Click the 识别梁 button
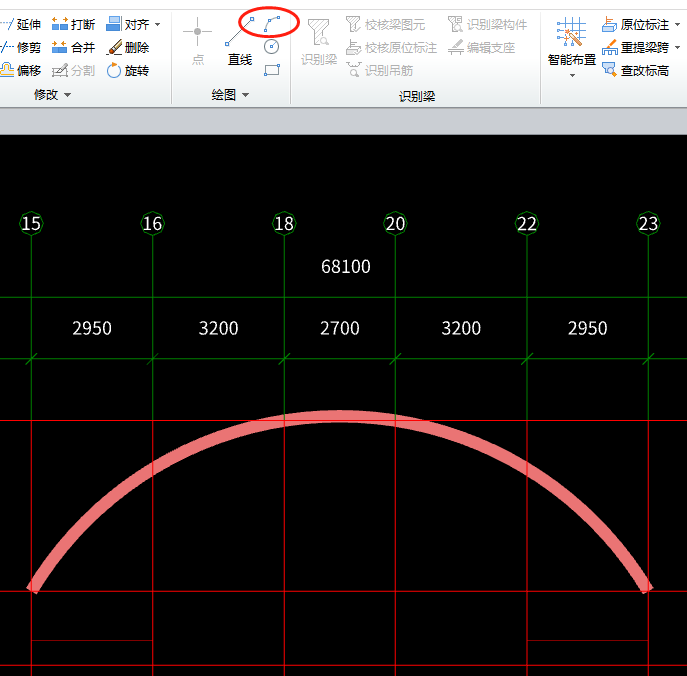This screenshot has width=687, height=676. (x=319, y=42)
